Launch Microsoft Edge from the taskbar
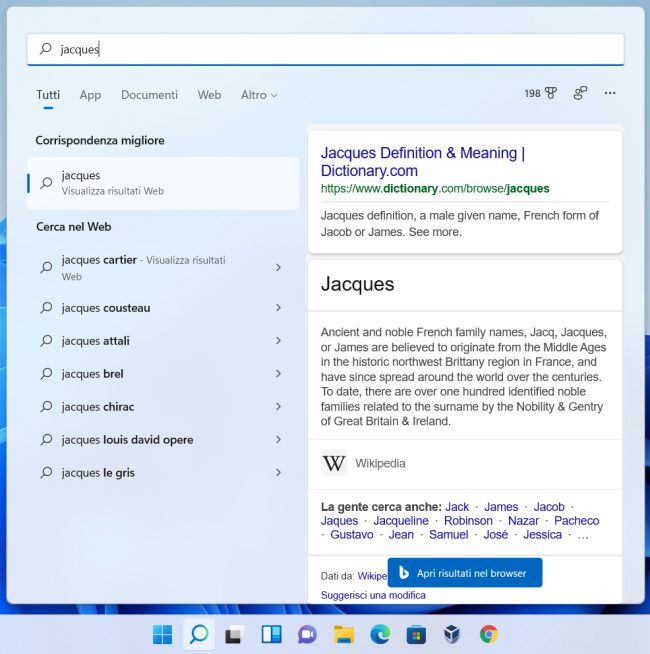Viewport: 650px width, 654px height. [x=380, y=634]
